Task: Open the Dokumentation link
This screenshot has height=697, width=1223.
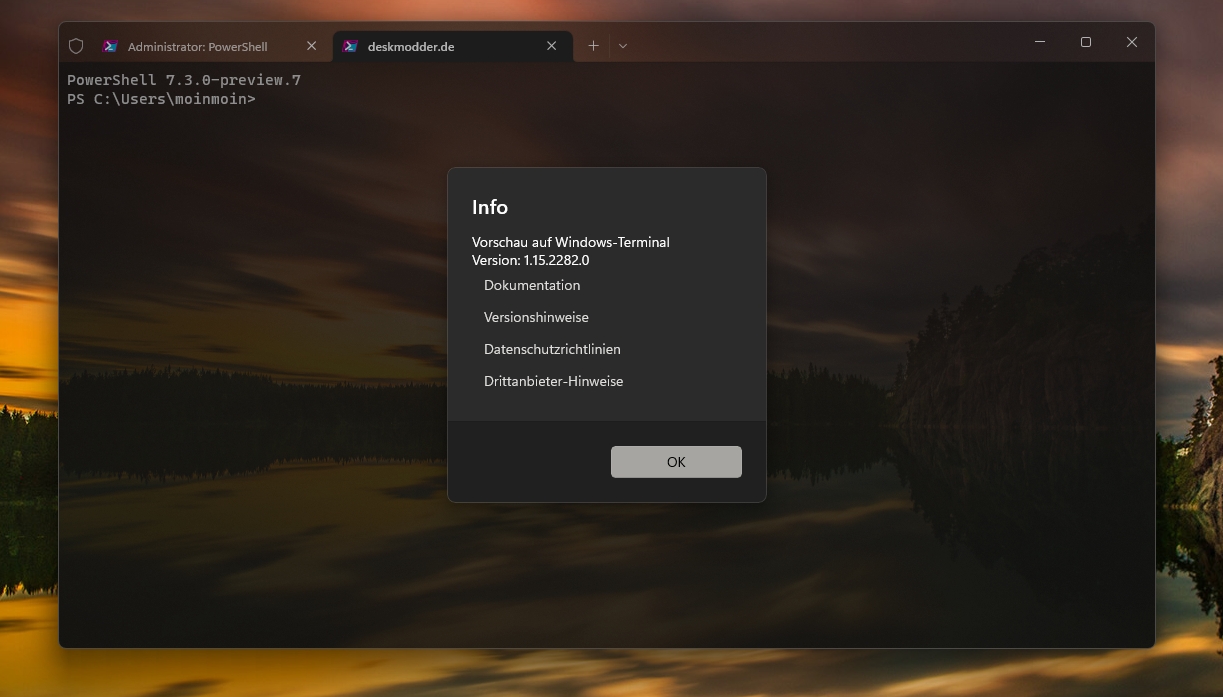Action: (x=532, y=285)
